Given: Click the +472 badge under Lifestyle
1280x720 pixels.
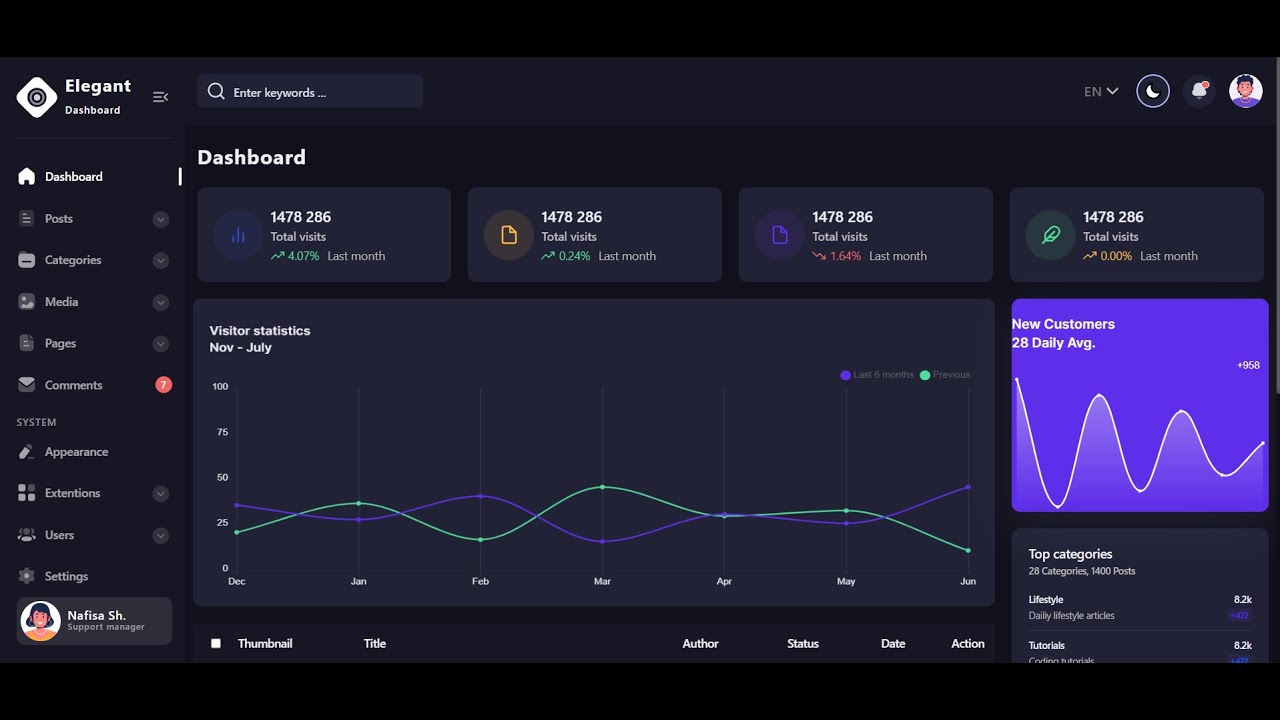Looking at the screenshot, I should pyautogui.click(x=1240, y=616).
